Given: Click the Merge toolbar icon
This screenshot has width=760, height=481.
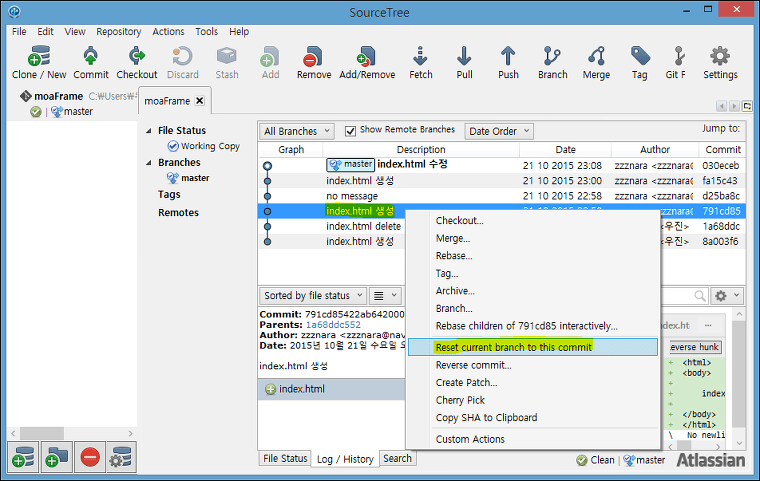Looking at the screenshot, I should pos(596,56).
